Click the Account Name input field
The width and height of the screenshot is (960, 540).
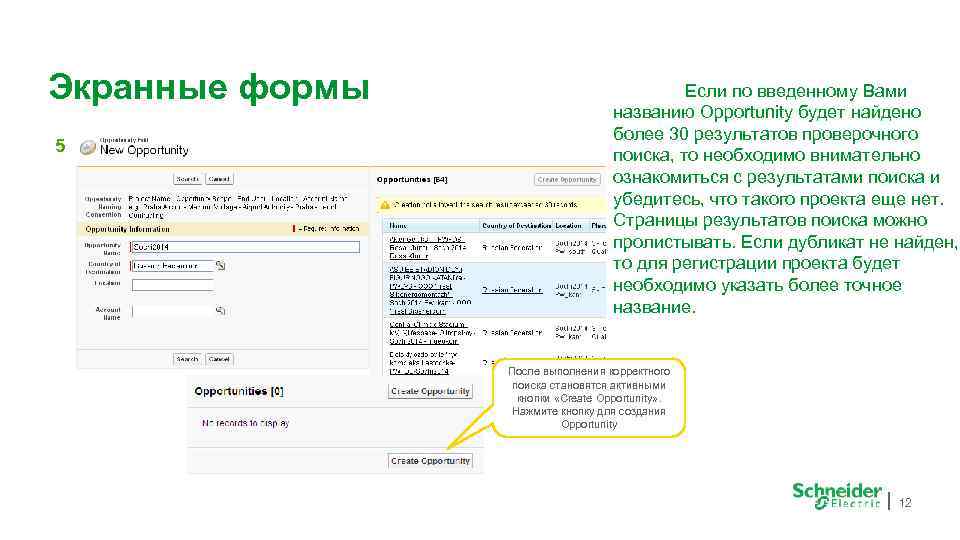pos(172,310)
